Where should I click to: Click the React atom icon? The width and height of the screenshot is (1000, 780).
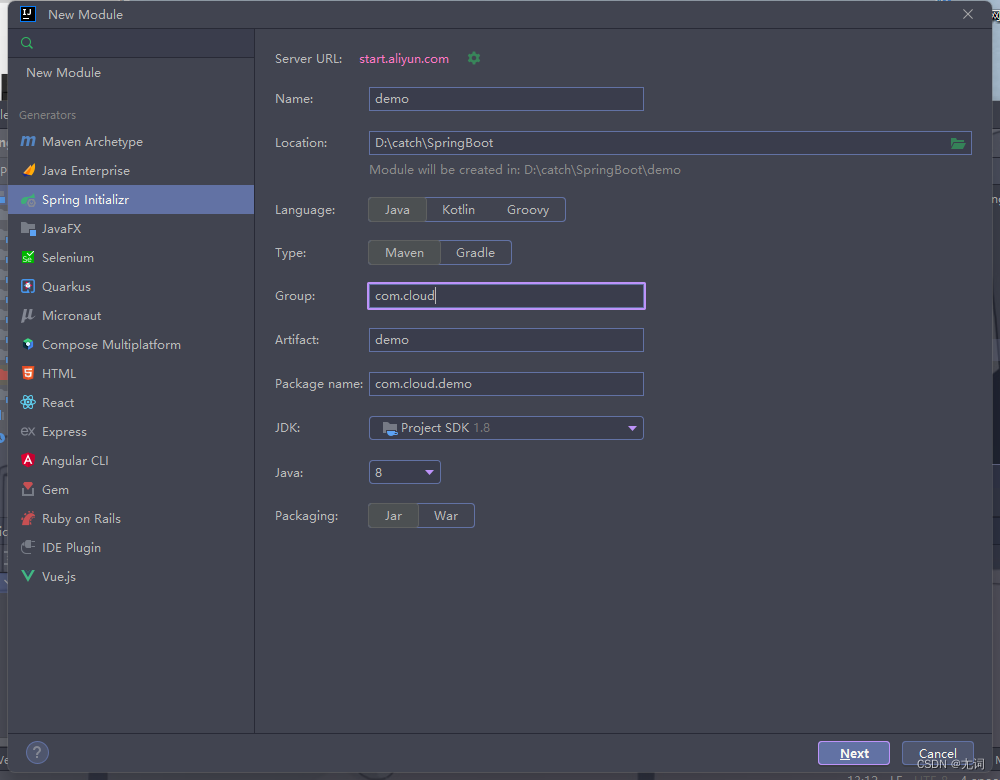point(28,402)
